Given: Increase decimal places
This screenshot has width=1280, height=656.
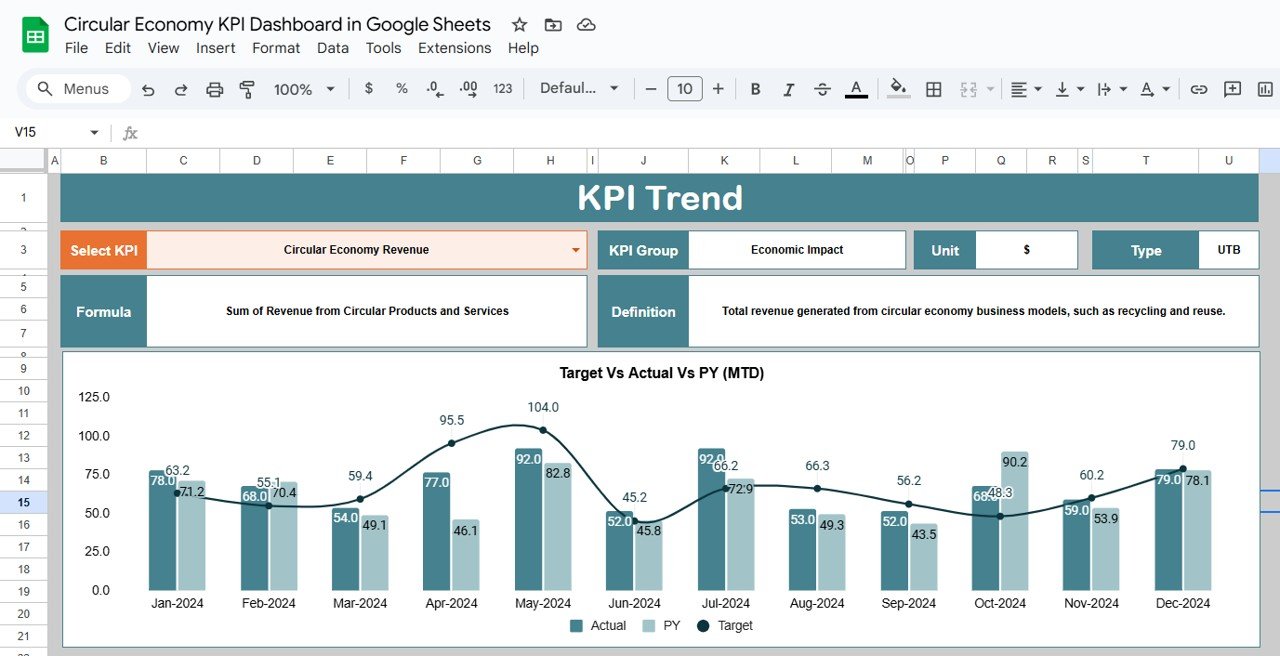Looking at the screenshot, I should [x=468, y=88].
